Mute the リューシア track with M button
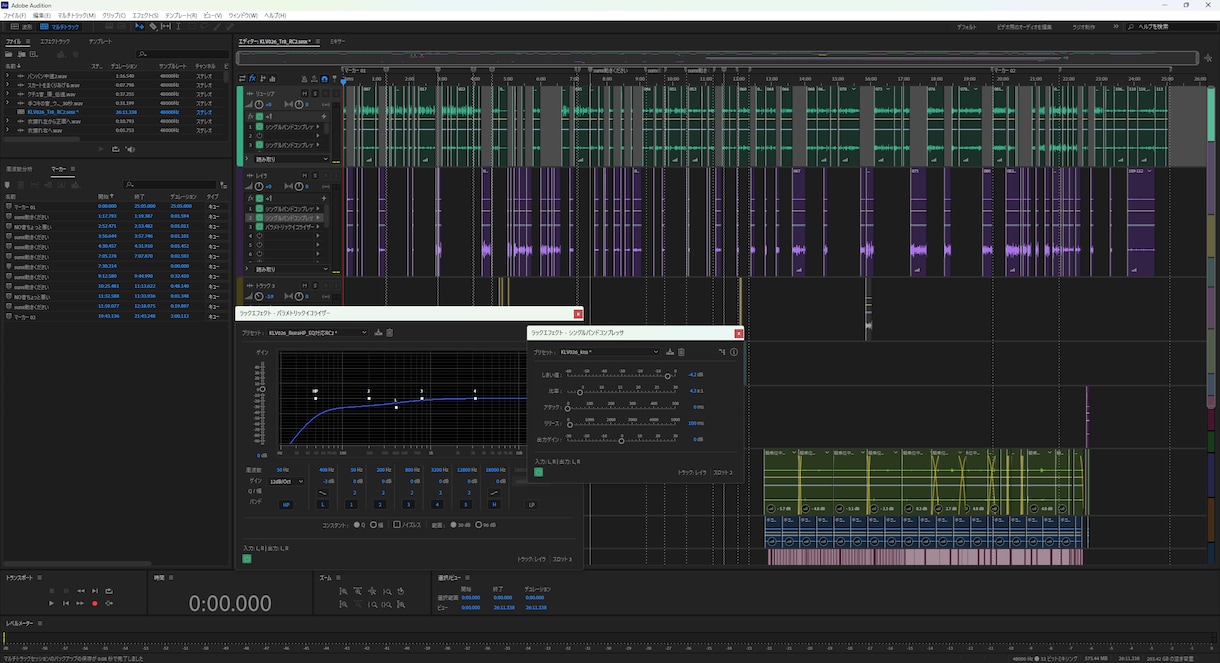The height and width of the screenshot is (663, 1220). pyautogui.click(x=305, y=94)
